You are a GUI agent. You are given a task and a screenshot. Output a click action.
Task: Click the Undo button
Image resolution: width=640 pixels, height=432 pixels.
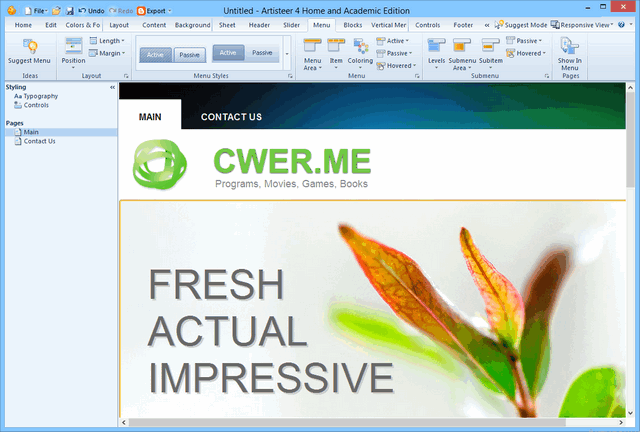tap(91, 11)
